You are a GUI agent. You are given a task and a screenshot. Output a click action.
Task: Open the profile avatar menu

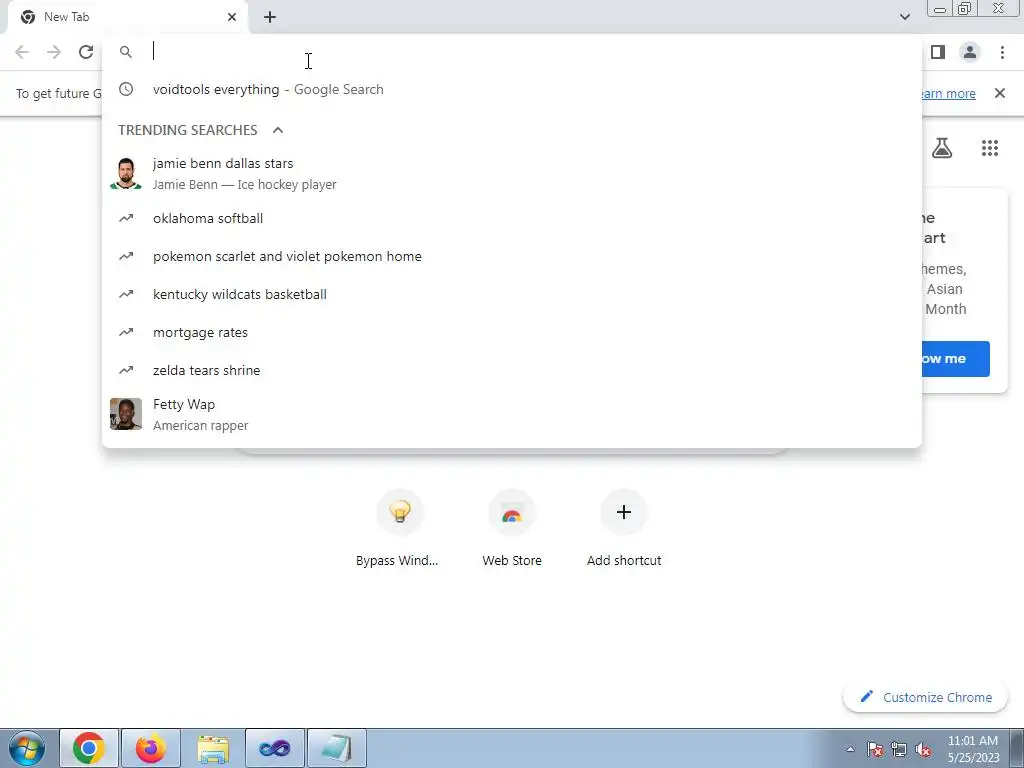(x=970, y=52)
